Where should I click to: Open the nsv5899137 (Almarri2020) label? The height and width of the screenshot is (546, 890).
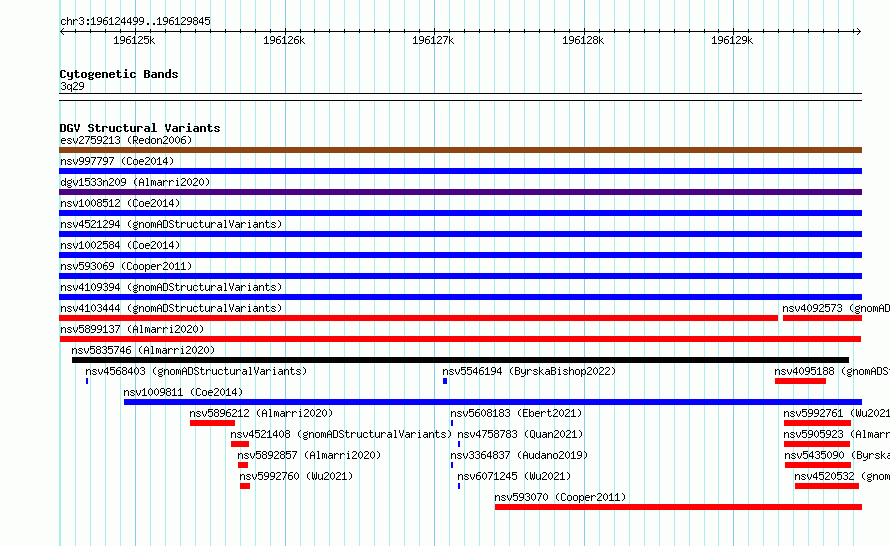point(132,329)
